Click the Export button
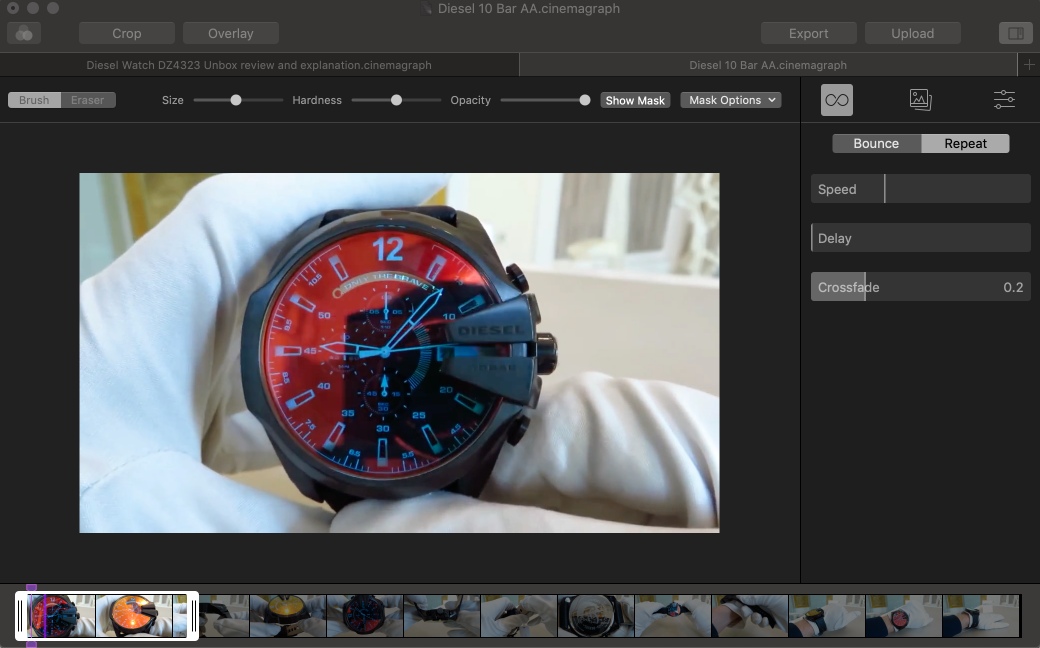This screenshot has width=1040, height=648. click(x=809, y=33)
